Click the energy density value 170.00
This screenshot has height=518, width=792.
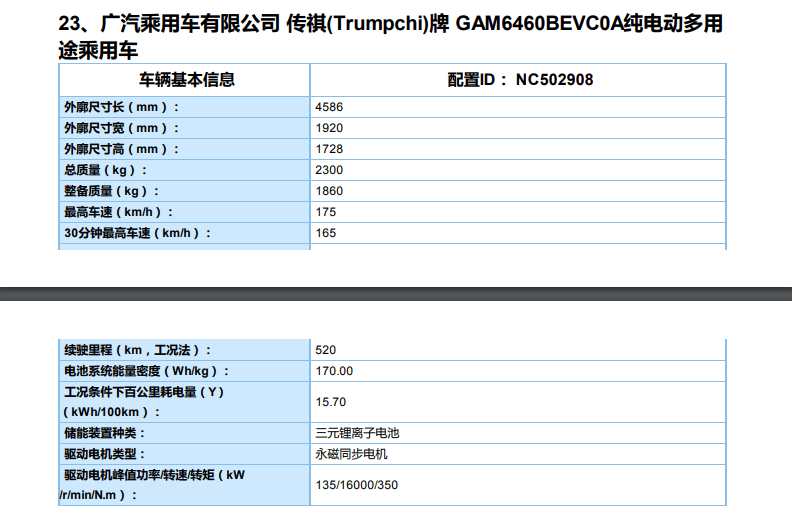[334, 371]
